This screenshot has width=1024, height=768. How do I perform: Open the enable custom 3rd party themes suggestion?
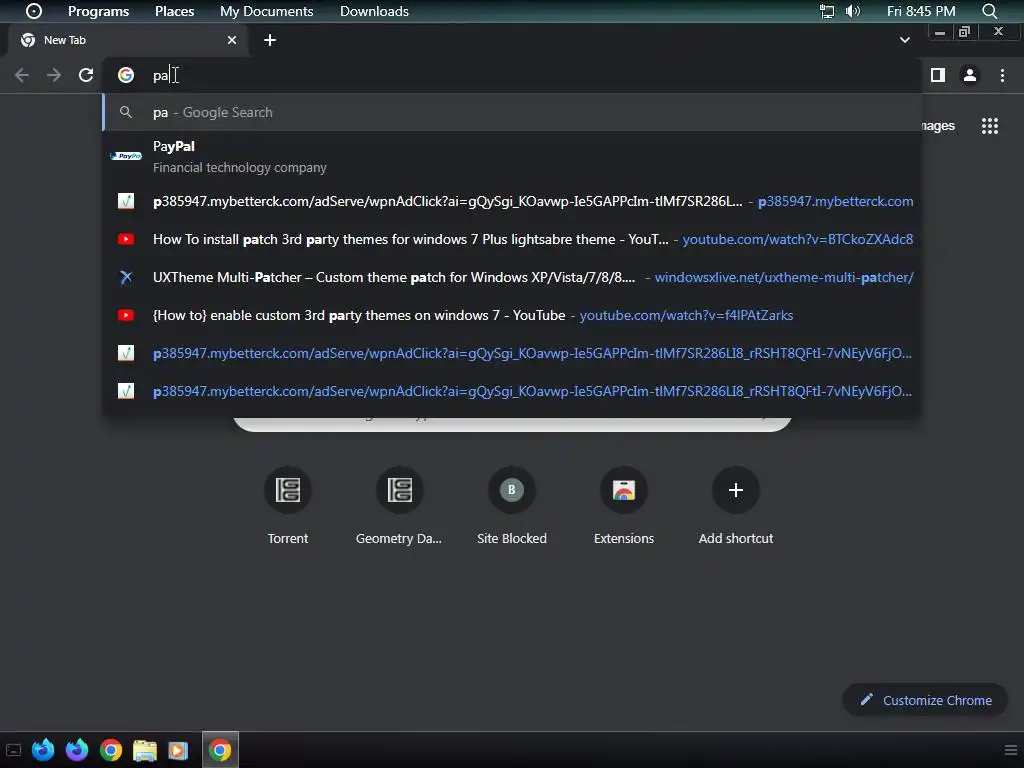512,315
